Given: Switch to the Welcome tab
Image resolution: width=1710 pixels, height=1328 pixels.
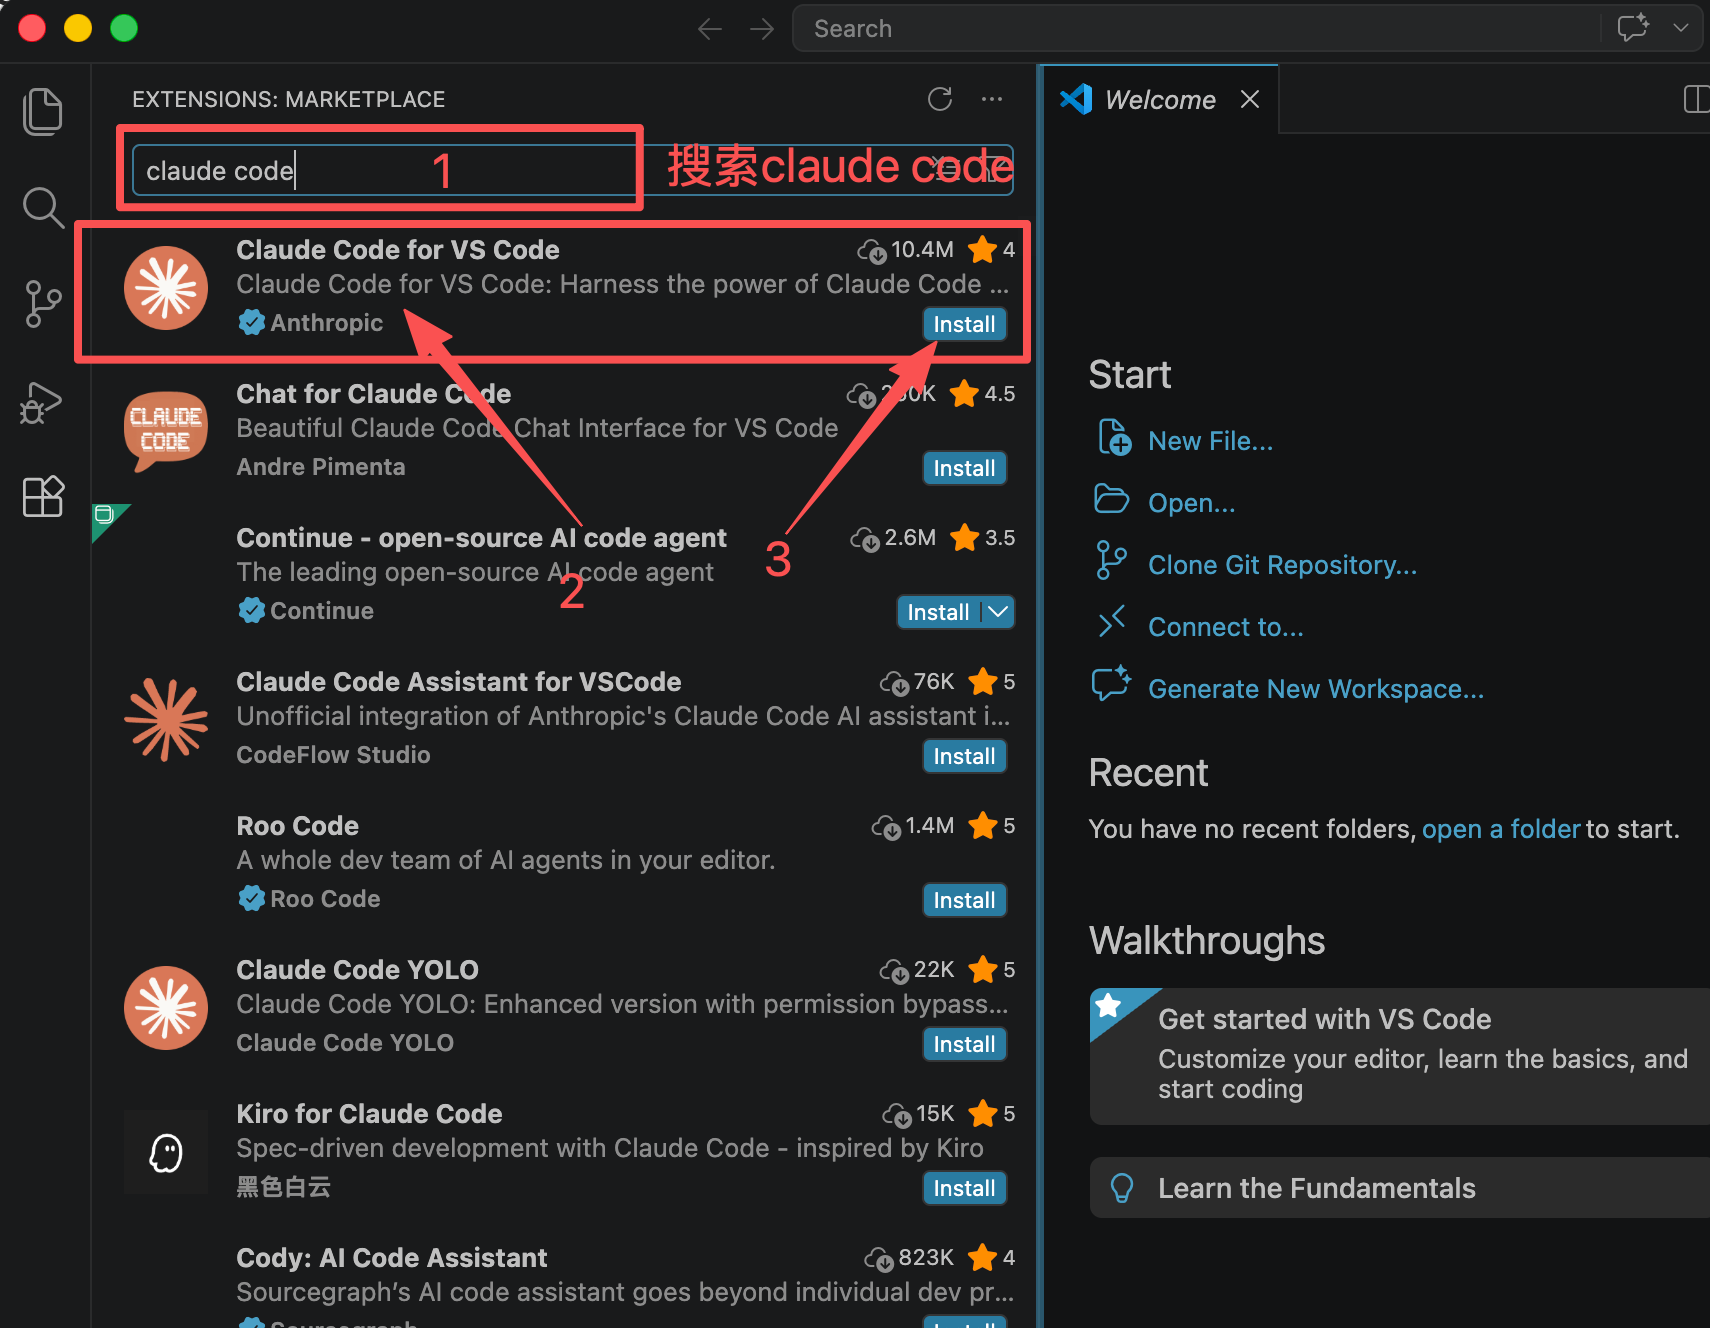Looking at the screenshot, I should tap(1159, 100).
